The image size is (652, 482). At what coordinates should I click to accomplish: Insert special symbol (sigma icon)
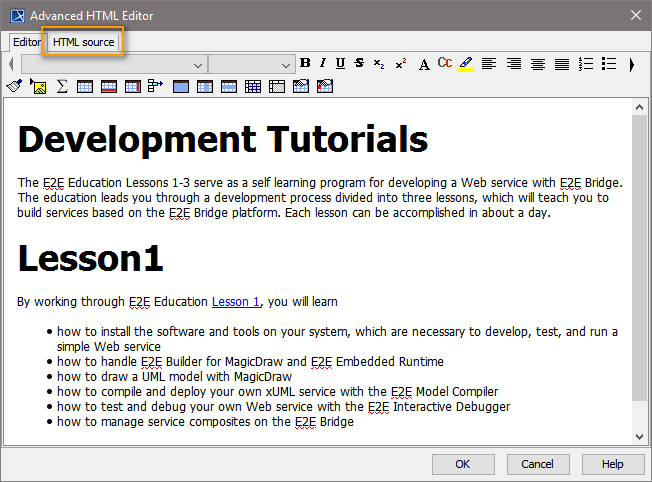(62, 87)
